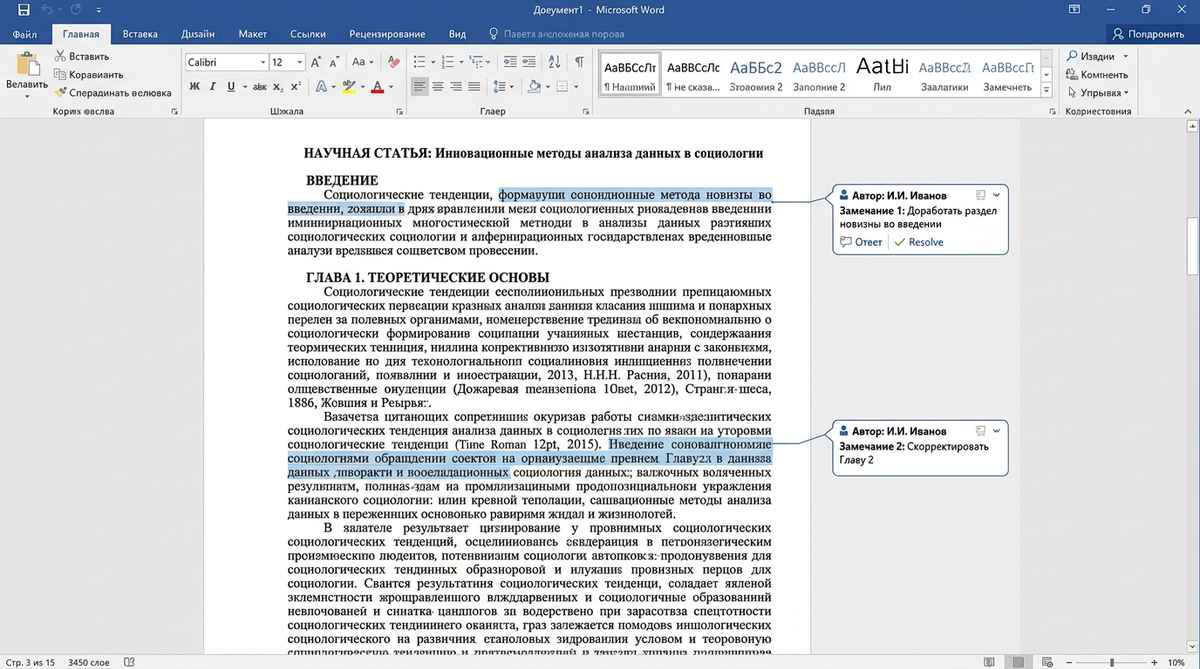This screenshot has height=669, width=1200.
Task: Click the Undo arrow icon
Action: coord(46,9)
